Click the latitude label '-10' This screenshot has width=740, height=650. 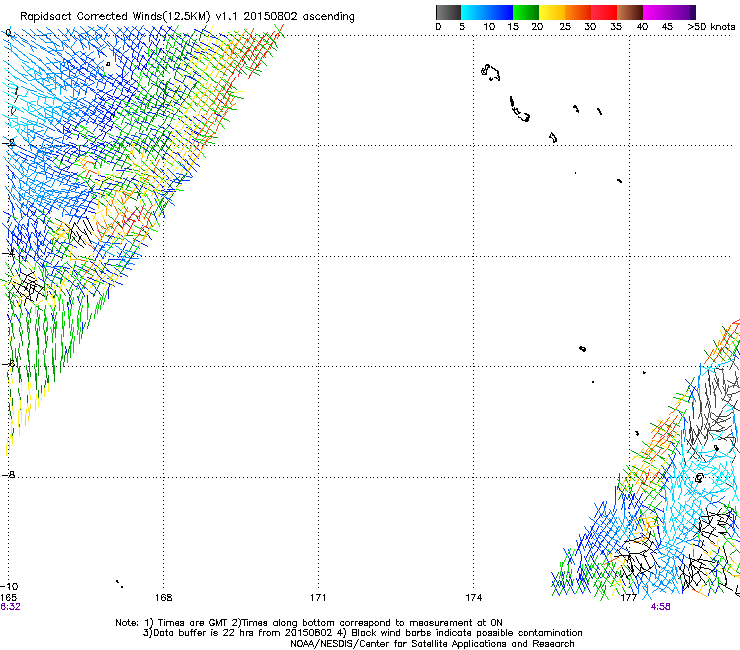point(9,586)
